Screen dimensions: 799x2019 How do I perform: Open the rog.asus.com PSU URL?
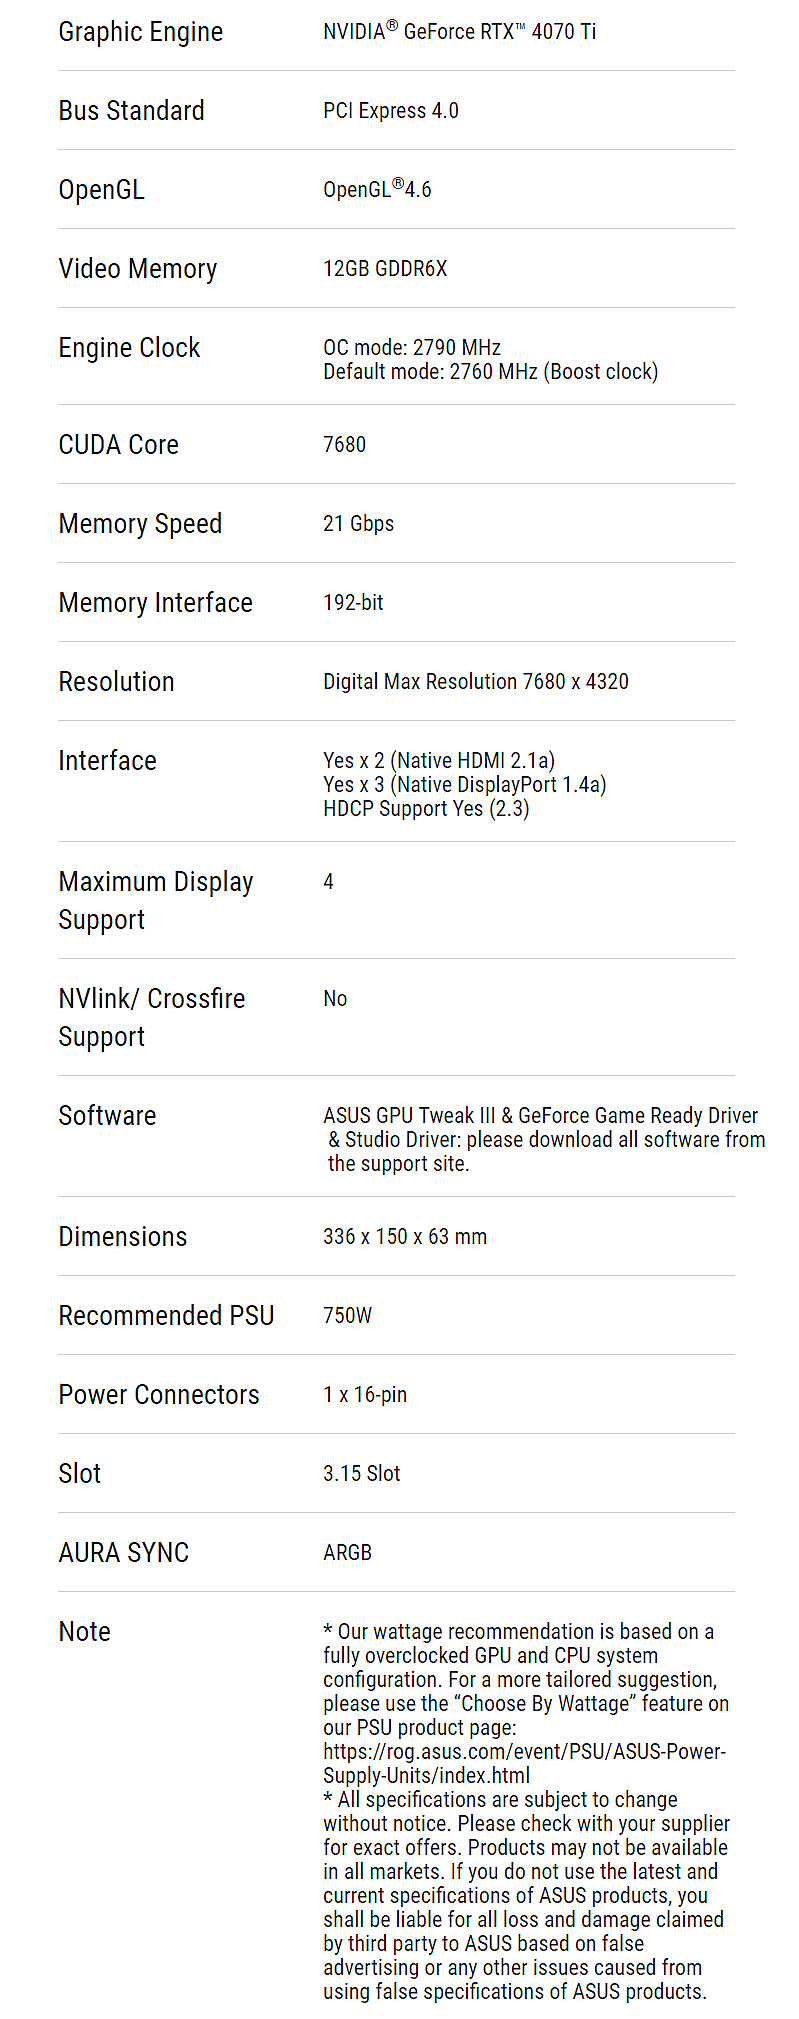[x=525, y=1764]
